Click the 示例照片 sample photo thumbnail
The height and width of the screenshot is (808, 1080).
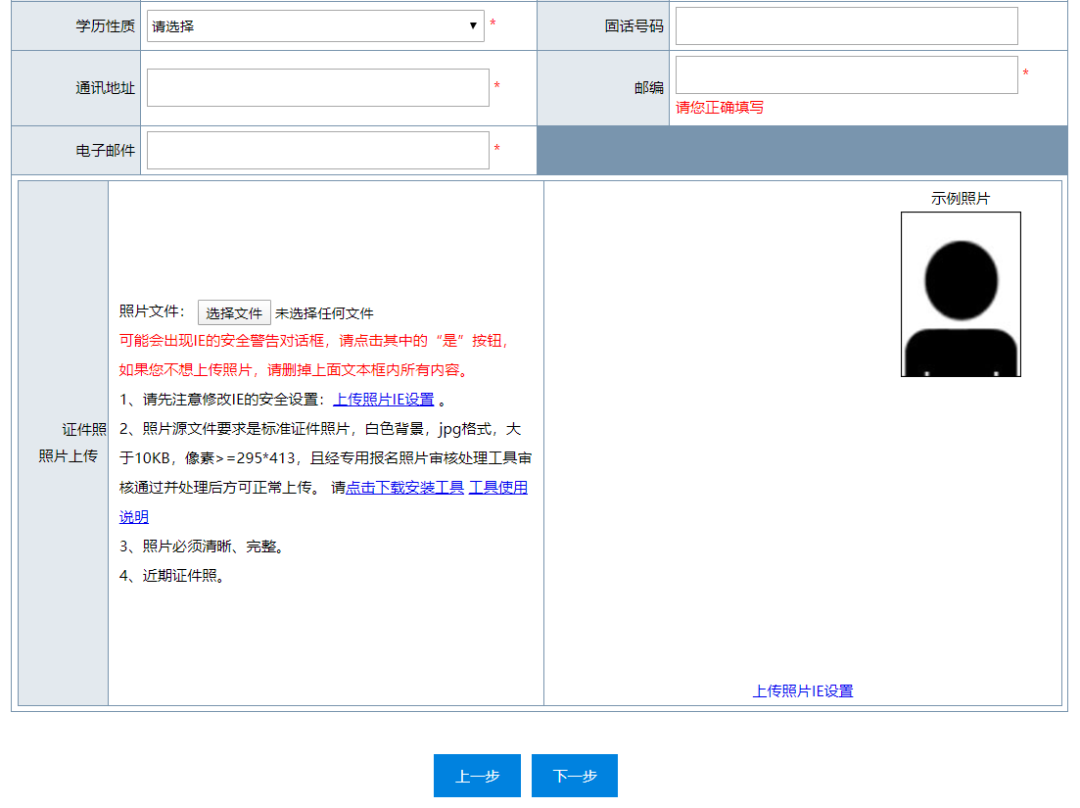960,294
